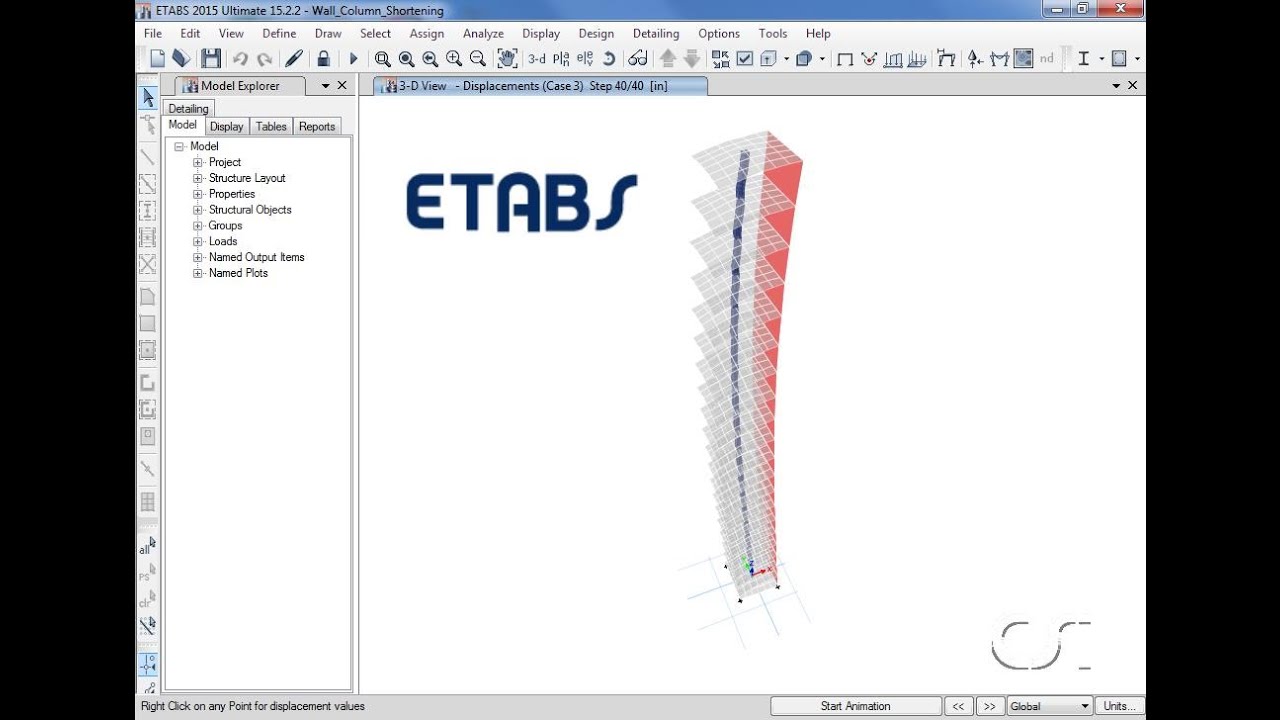Image resolution: width=1280 pixels, height=720 pixels.
Task: Select the Pan hand icon
Action: pos(507,59)
